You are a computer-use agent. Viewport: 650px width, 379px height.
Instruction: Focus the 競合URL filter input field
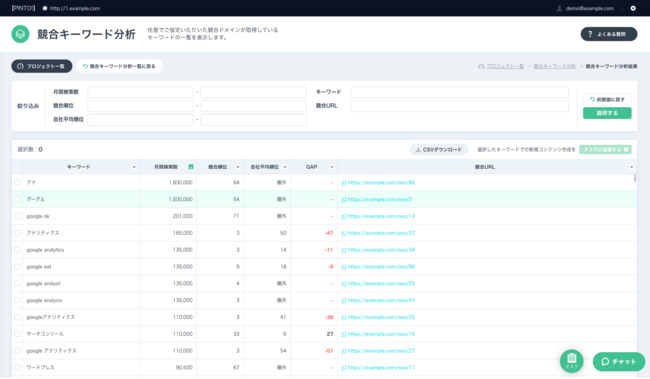point(460,106)
